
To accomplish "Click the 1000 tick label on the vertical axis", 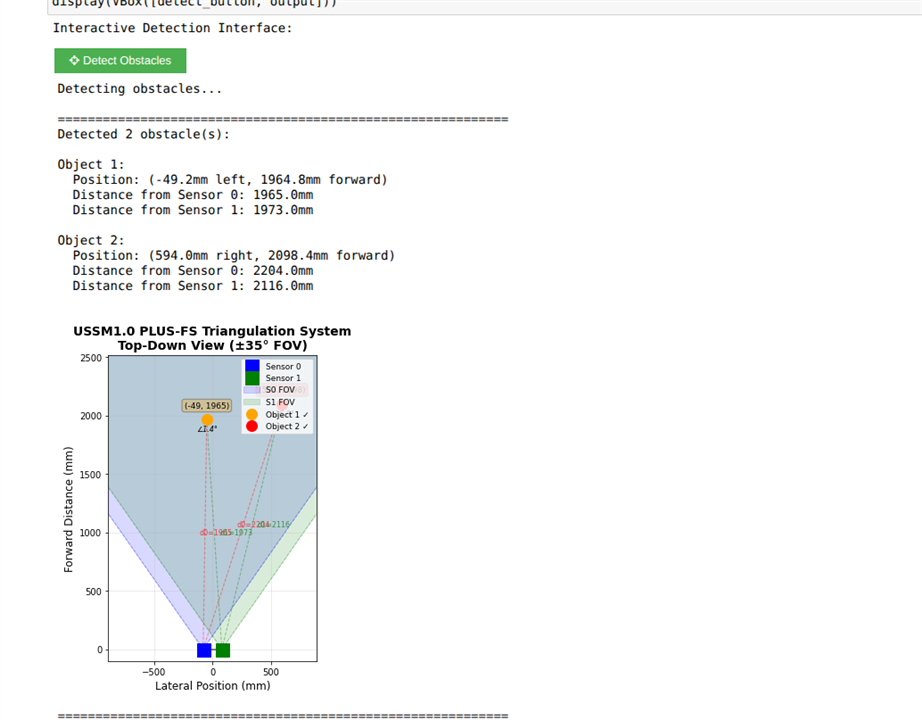I will (91, 533).
